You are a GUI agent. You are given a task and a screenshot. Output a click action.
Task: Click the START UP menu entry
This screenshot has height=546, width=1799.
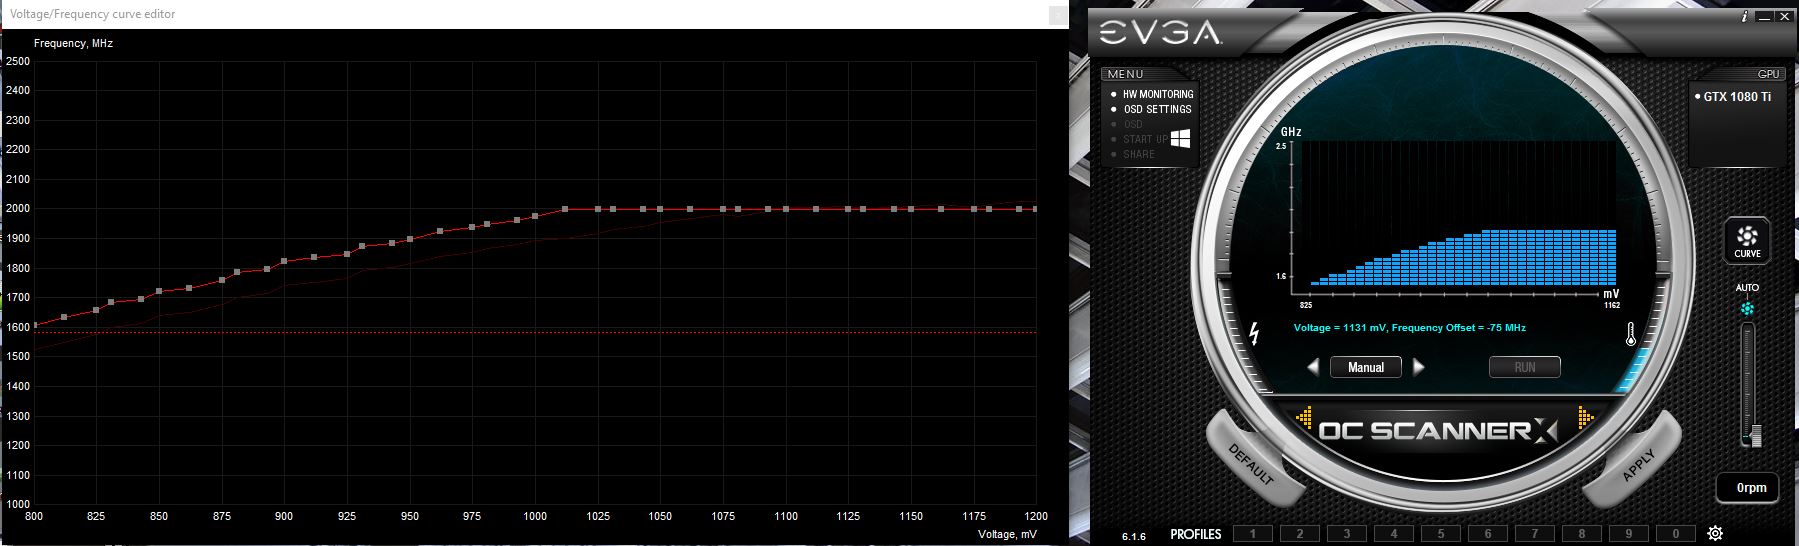pos(1145,139)
